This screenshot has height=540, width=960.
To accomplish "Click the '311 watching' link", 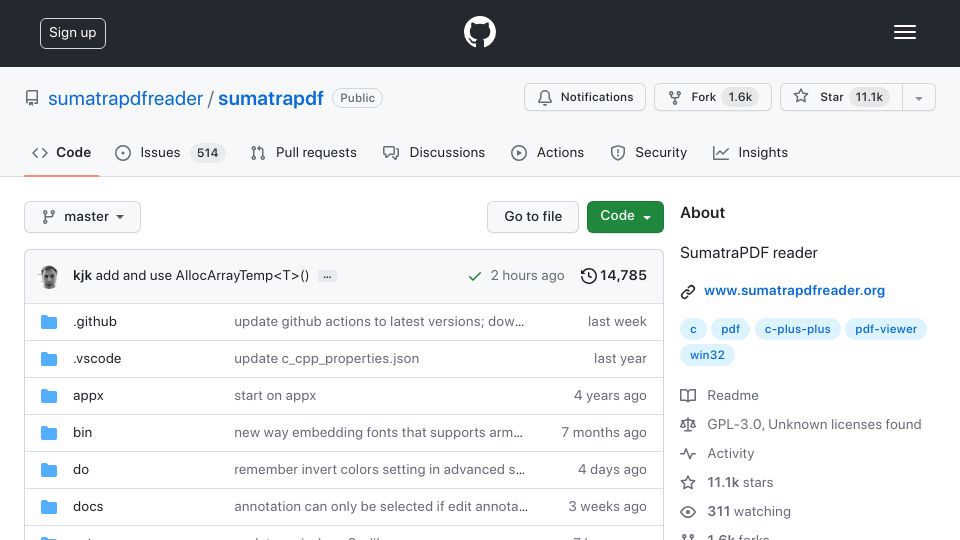I will point(749,511).
